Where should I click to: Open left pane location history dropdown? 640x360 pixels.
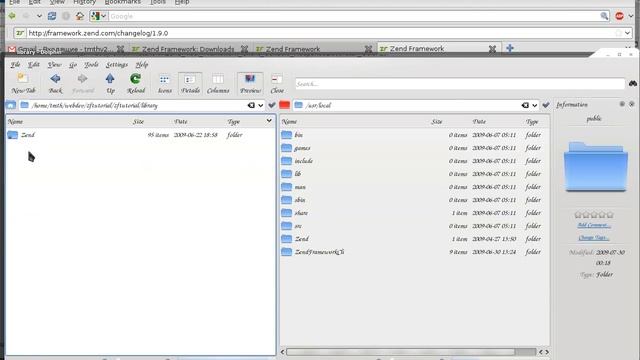coord(260,105)
